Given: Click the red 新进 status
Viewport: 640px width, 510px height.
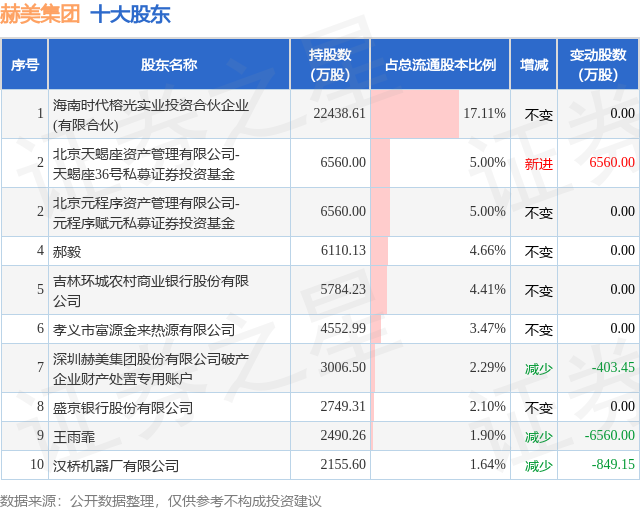Looking at the screenshot, I should click(x=538, y=164).
